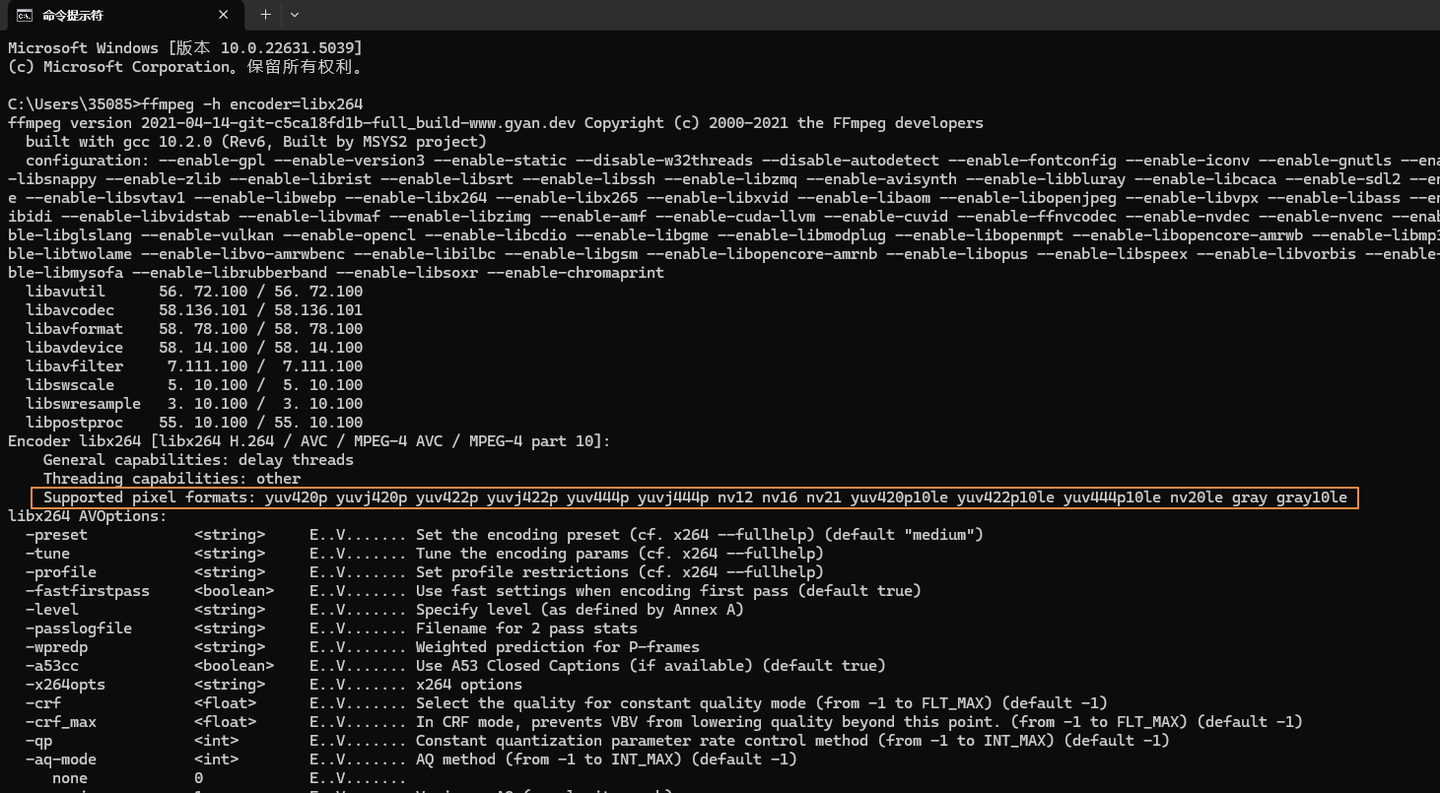
Task: Click the Command Prompt tab icon
Action: (23, 15)
